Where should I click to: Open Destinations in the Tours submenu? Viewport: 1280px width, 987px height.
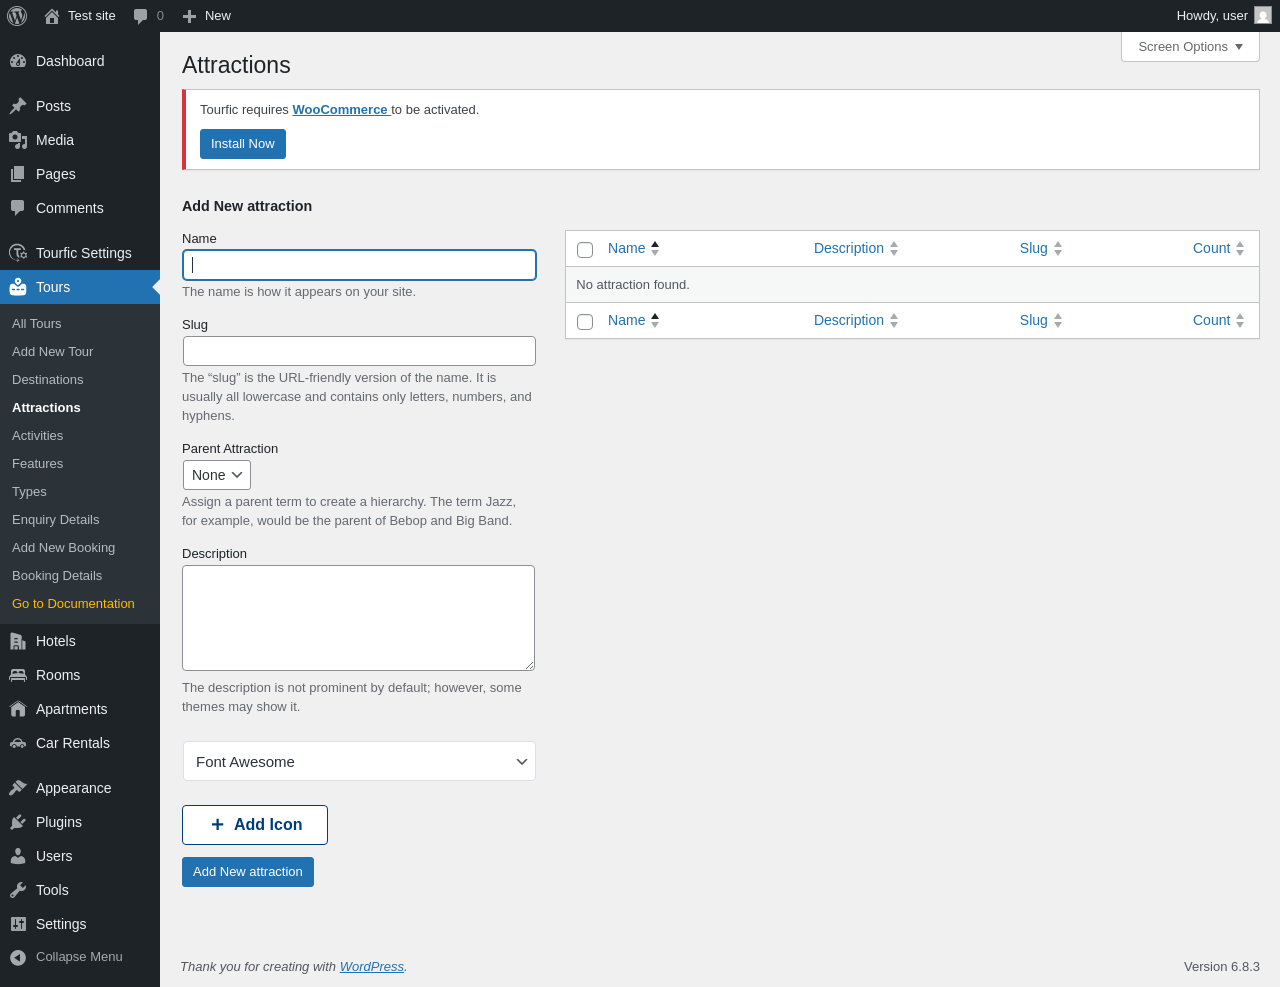(x=48, y=380)
